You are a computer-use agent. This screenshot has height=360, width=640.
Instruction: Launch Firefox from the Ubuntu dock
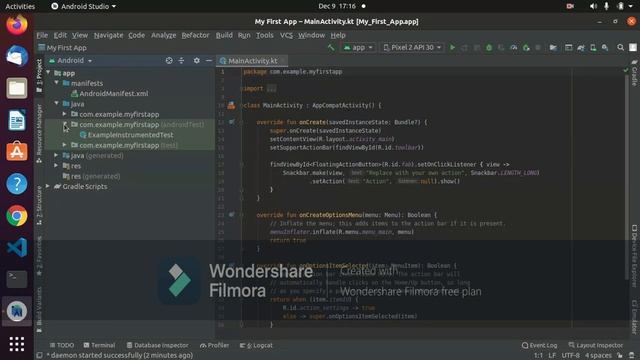coord(17,24)
